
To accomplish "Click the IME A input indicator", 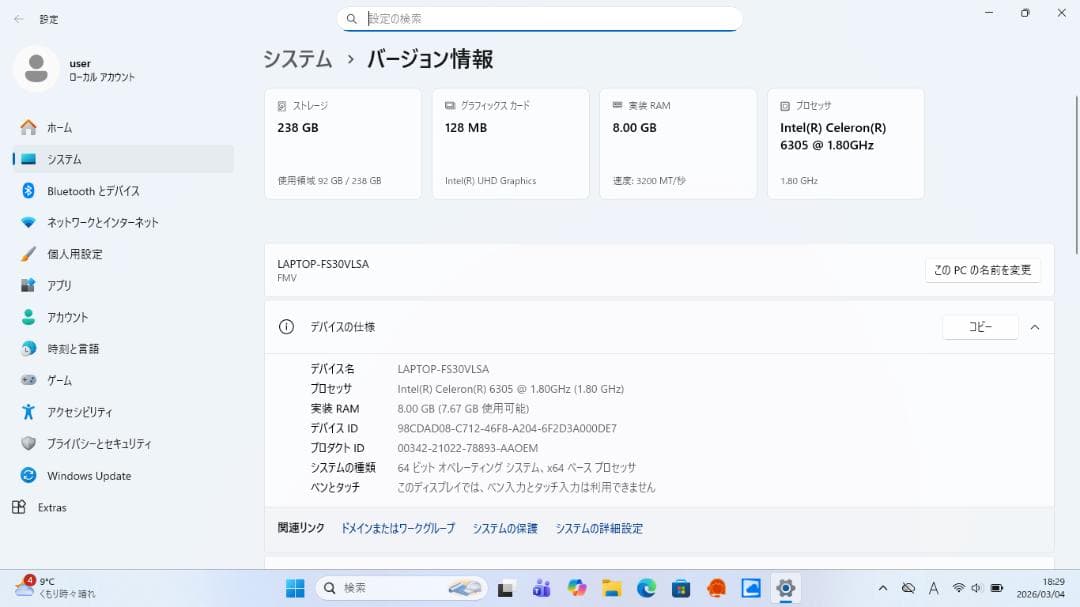I will [933, 588].
